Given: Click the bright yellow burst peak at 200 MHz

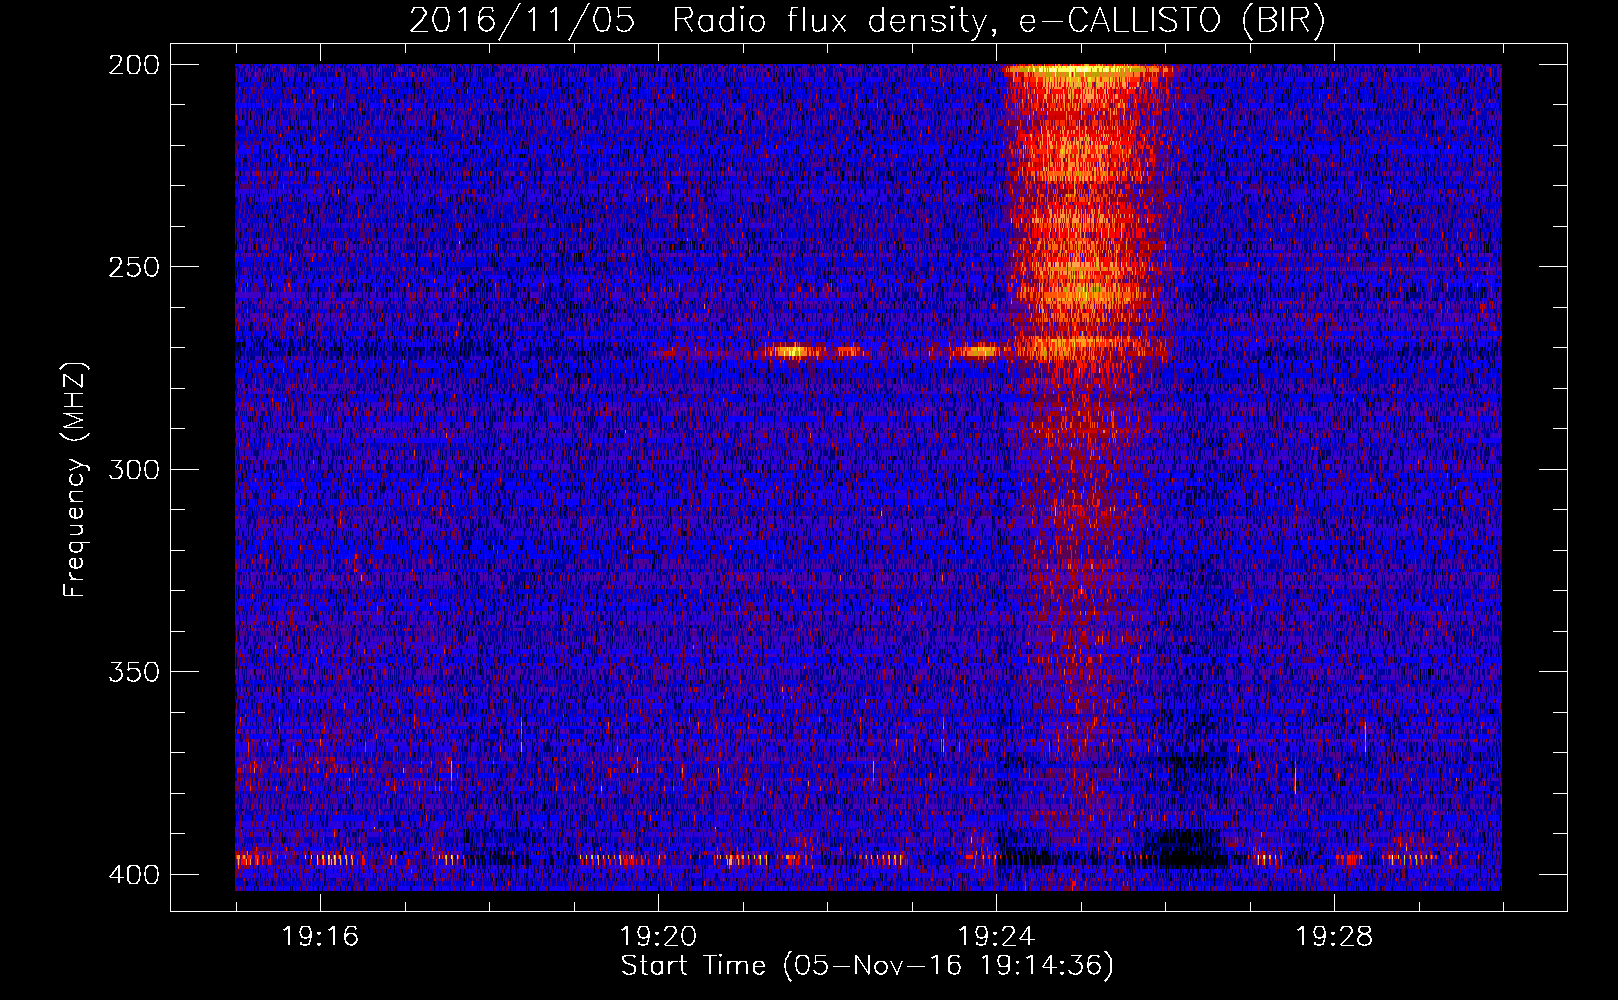Looking at the screenshot, I should coord(1088,71).
